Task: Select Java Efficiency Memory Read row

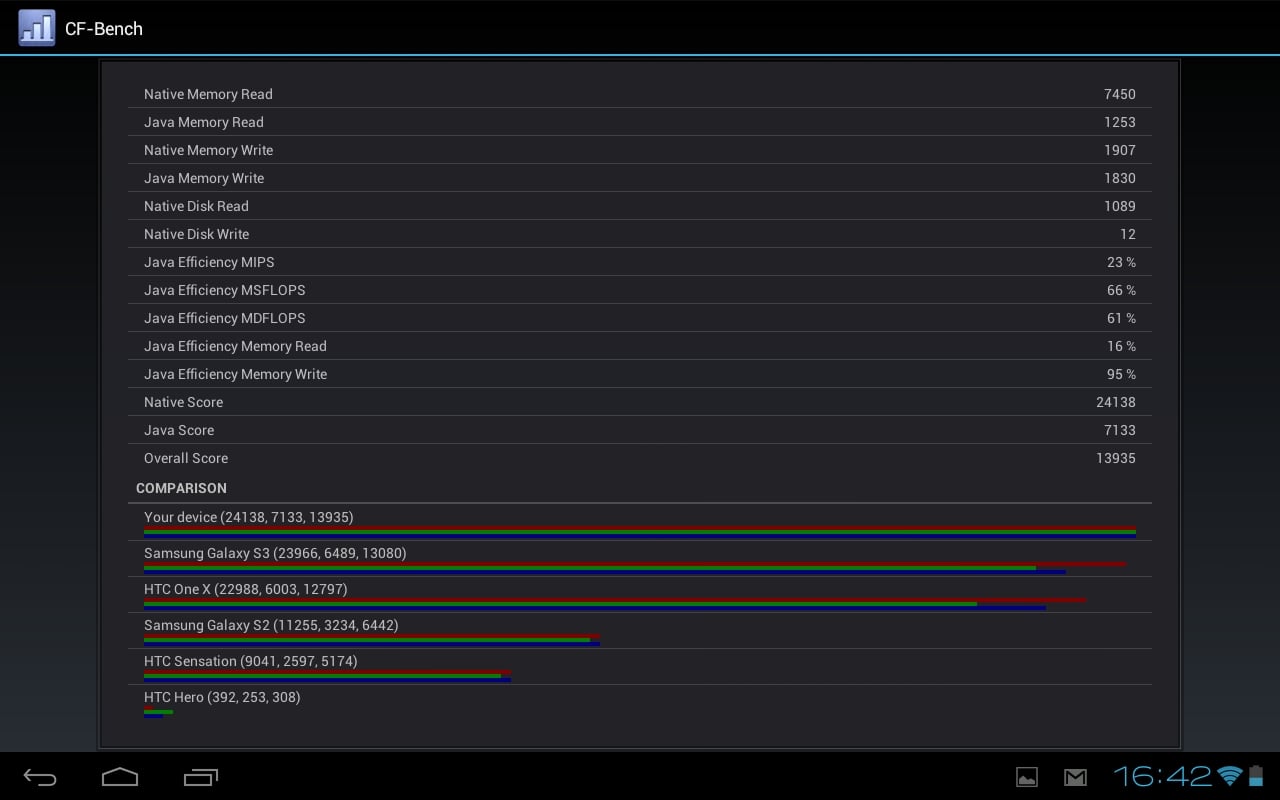Action: [x=640, y=346]
